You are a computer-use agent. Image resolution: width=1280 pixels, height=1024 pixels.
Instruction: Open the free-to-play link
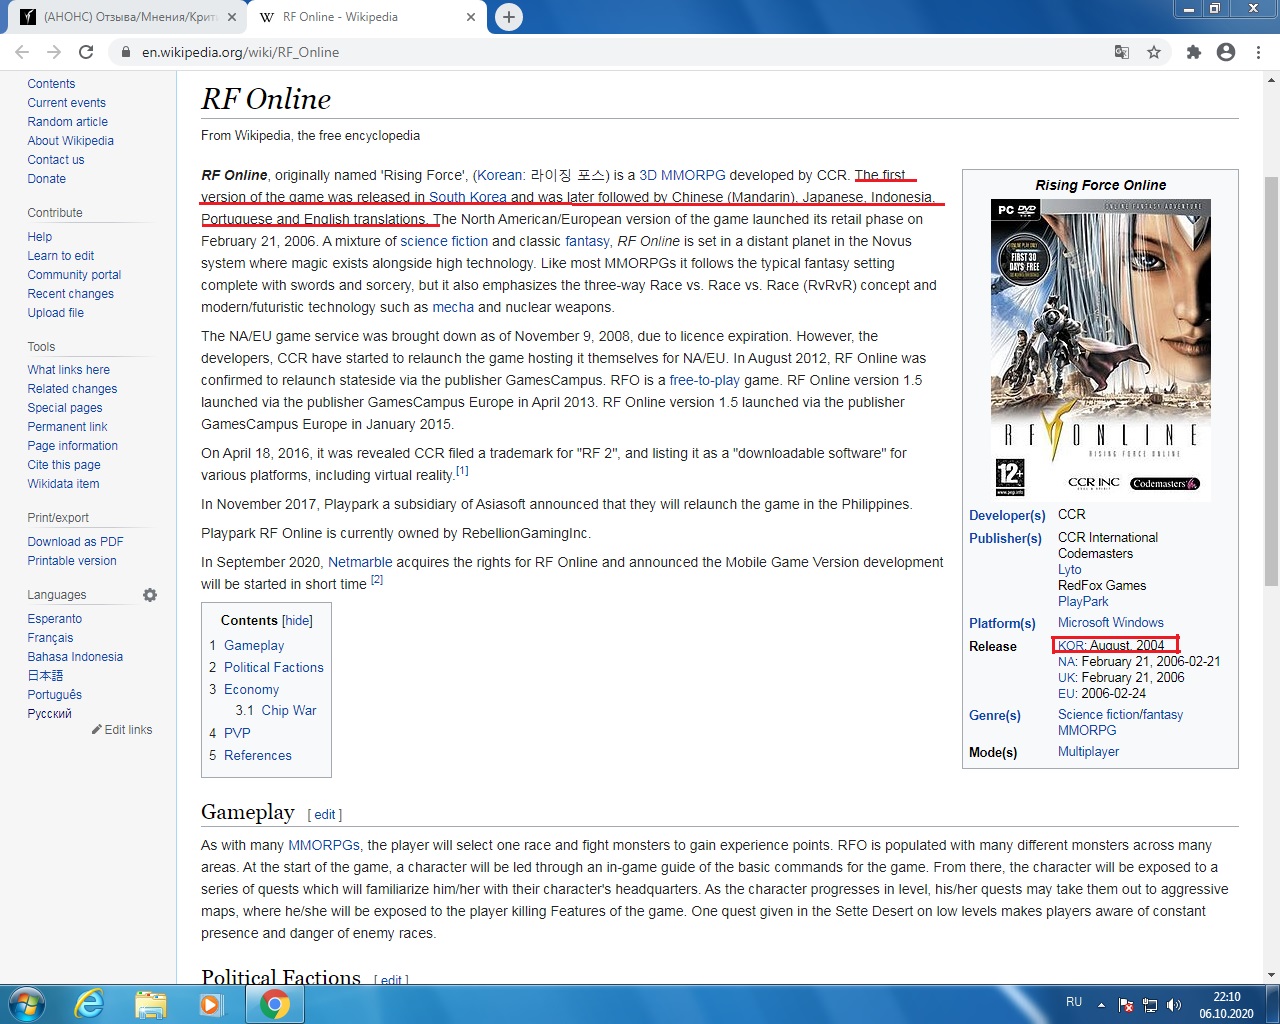705,380
